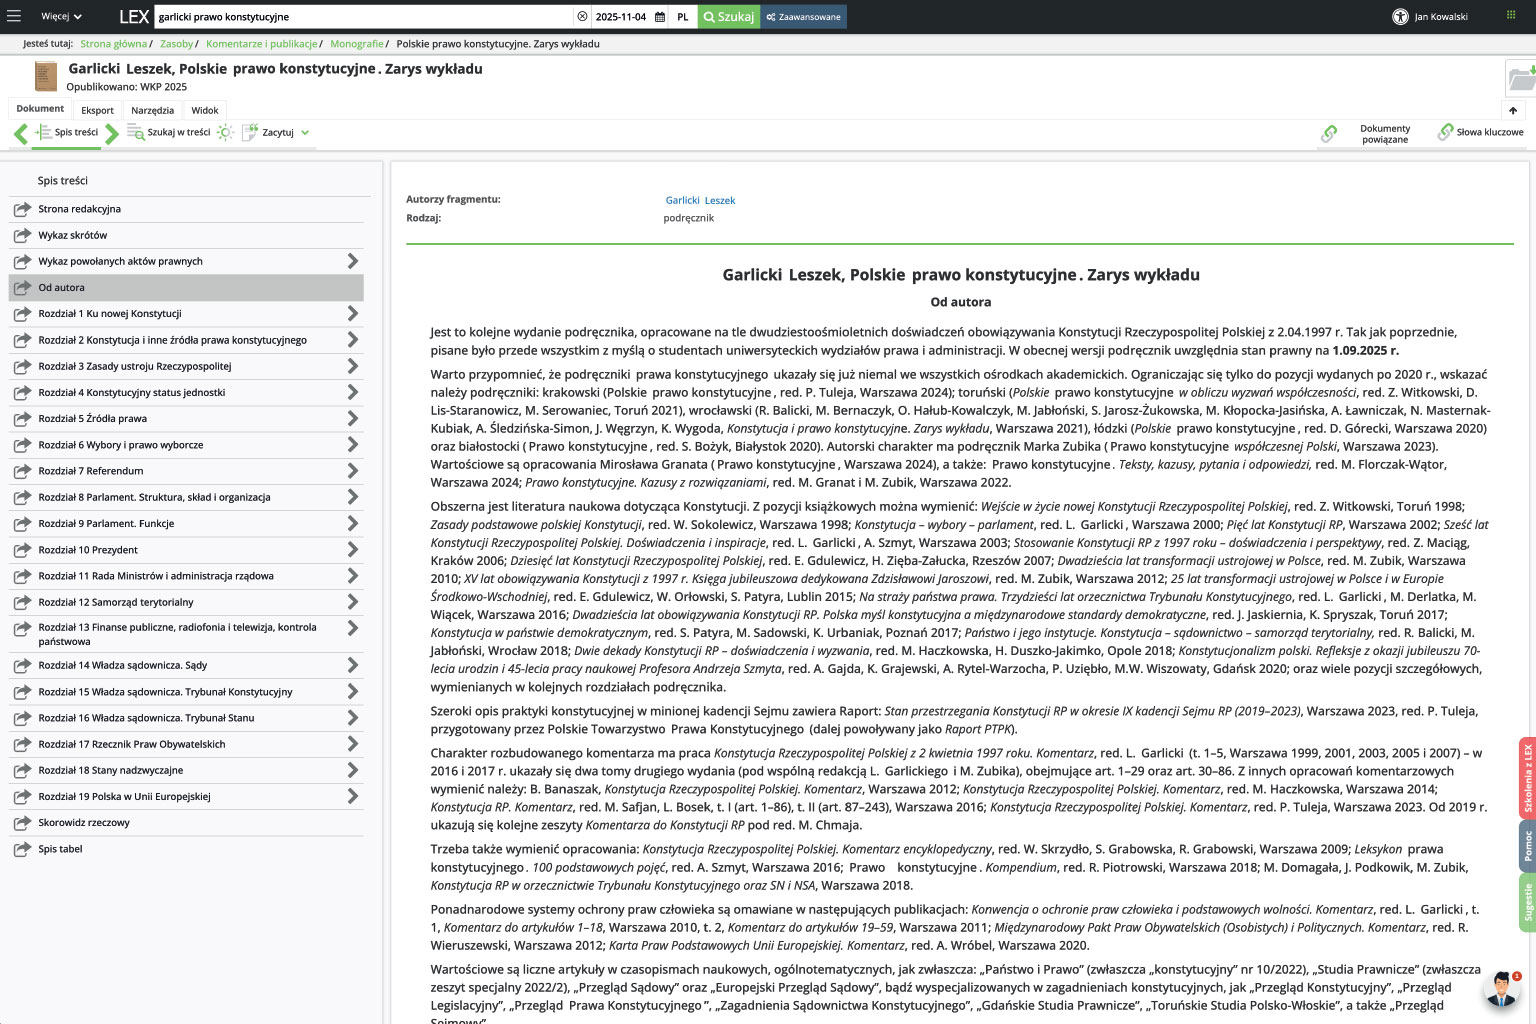1536x1024 pixels.
Task: Open the Monografie breadcrumb link
Action: point(357,44)
